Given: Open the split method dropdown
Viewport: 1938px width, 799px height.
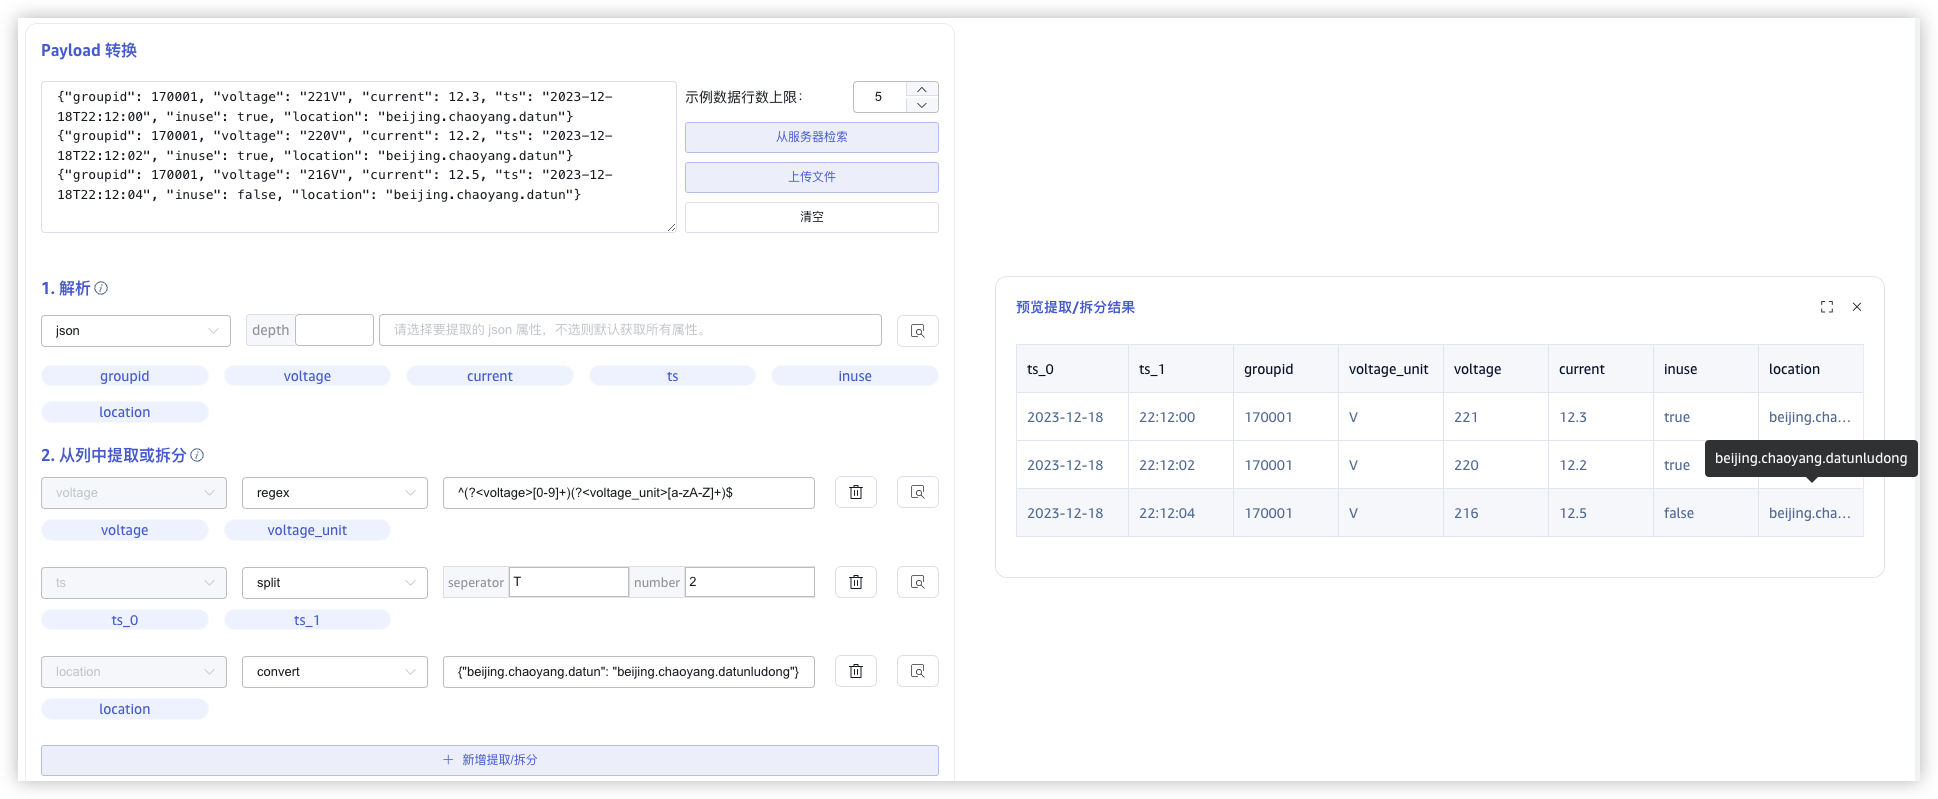Looking at the screenshot, I should point(334,583).
